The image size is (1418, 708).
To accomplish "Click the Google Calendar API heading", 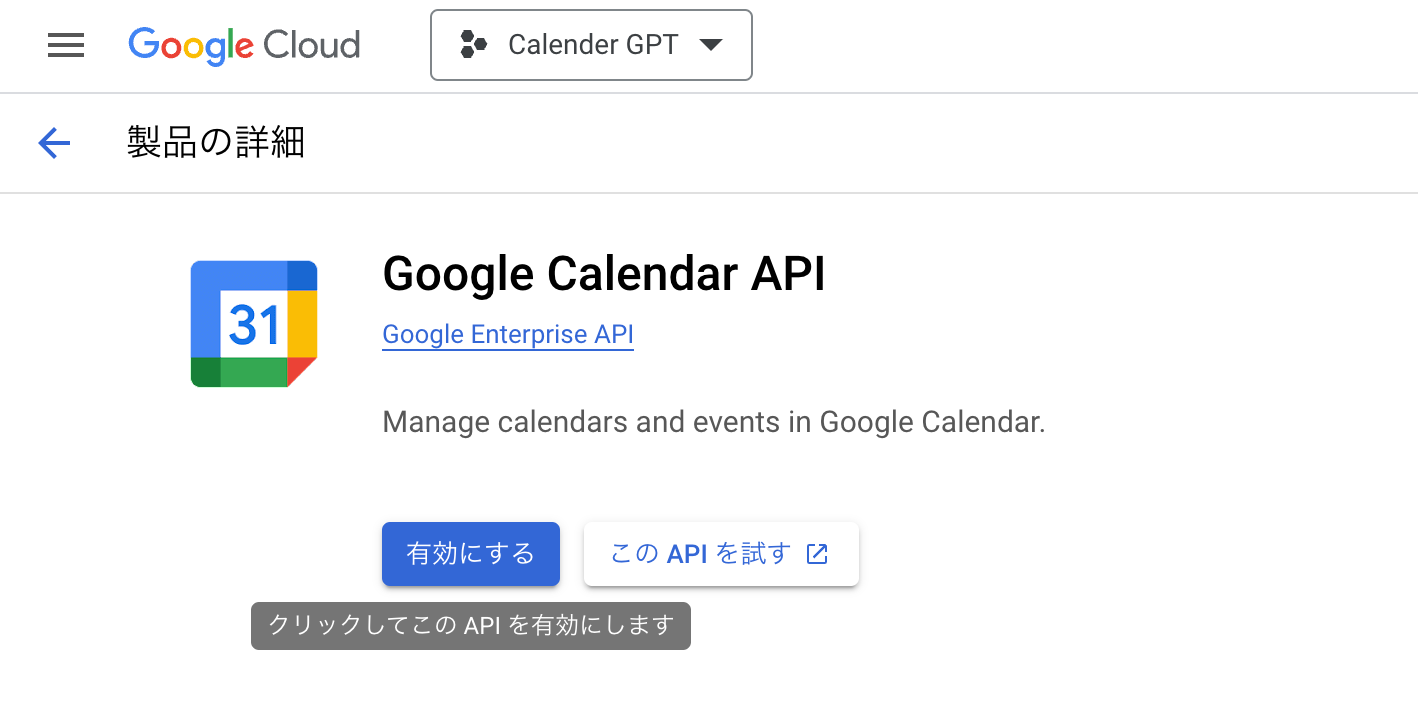I will [604, 274].
